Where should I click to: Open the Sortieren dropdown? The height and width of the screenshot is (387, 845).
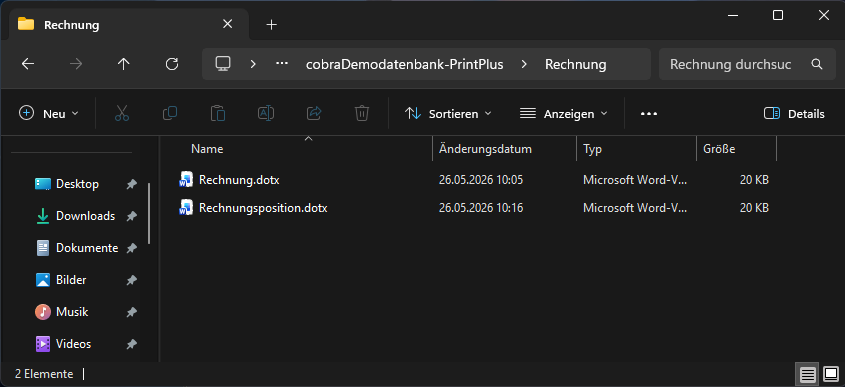point(448,114)
